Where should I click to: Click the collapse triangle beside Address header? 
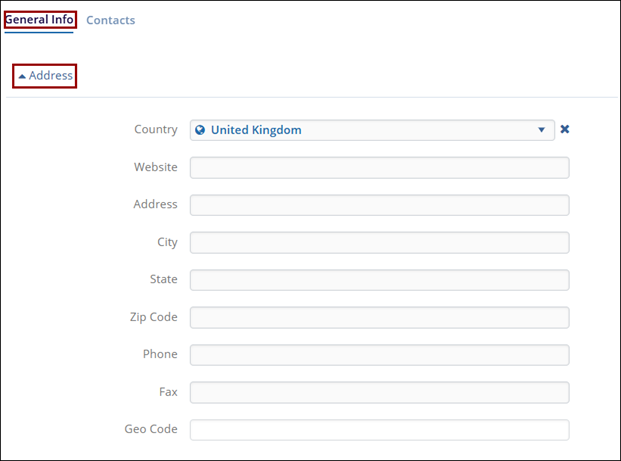[22, 76]
